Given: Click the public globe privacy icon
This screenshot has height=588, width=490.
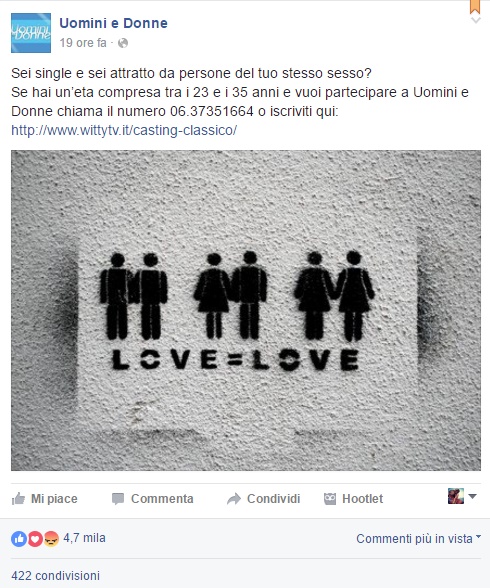Looking at the screenshot, I should 123,43.
